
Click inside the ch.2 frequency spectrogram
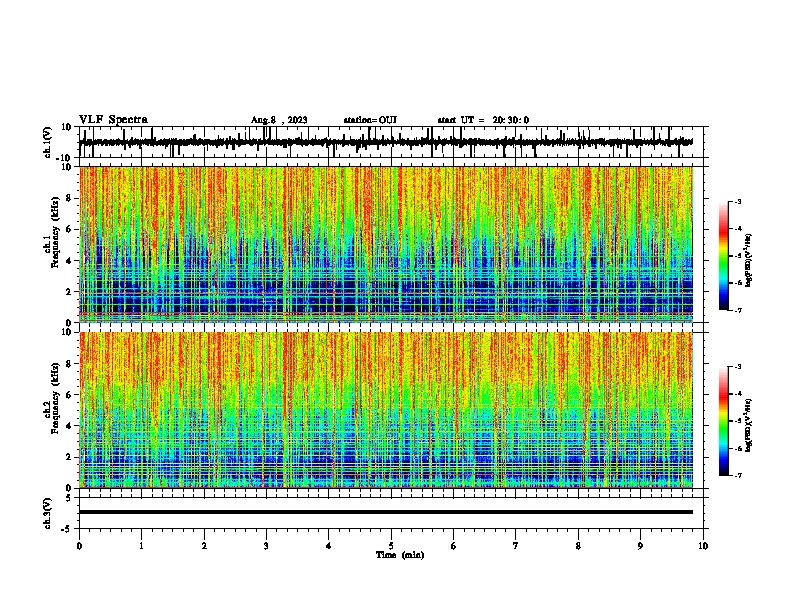(386, 410)
